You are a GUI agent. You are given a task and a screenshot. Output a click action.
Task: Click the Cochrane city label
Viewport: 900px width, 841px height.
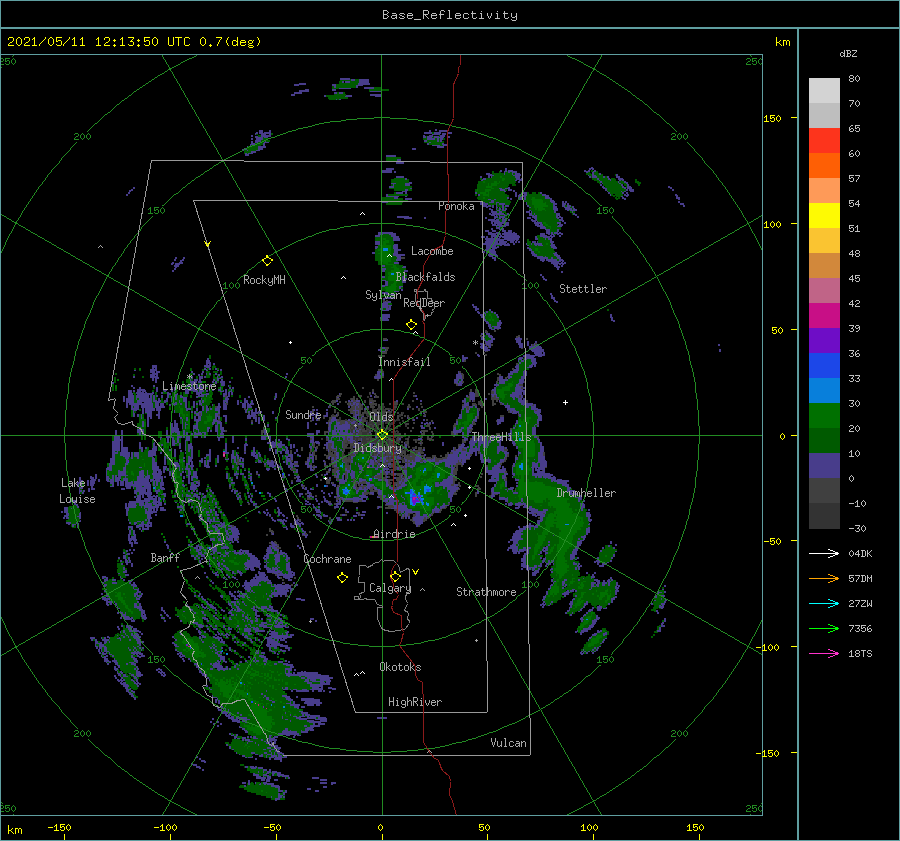pos(327,559)
